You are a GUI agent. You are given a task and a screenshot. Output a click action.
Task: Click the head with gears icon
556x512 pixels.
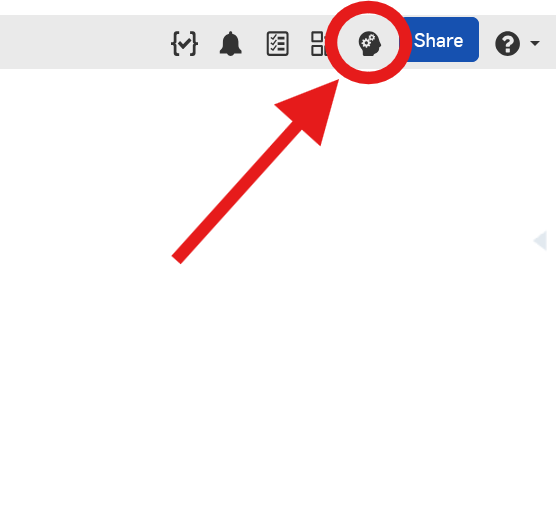pos(369,44)
